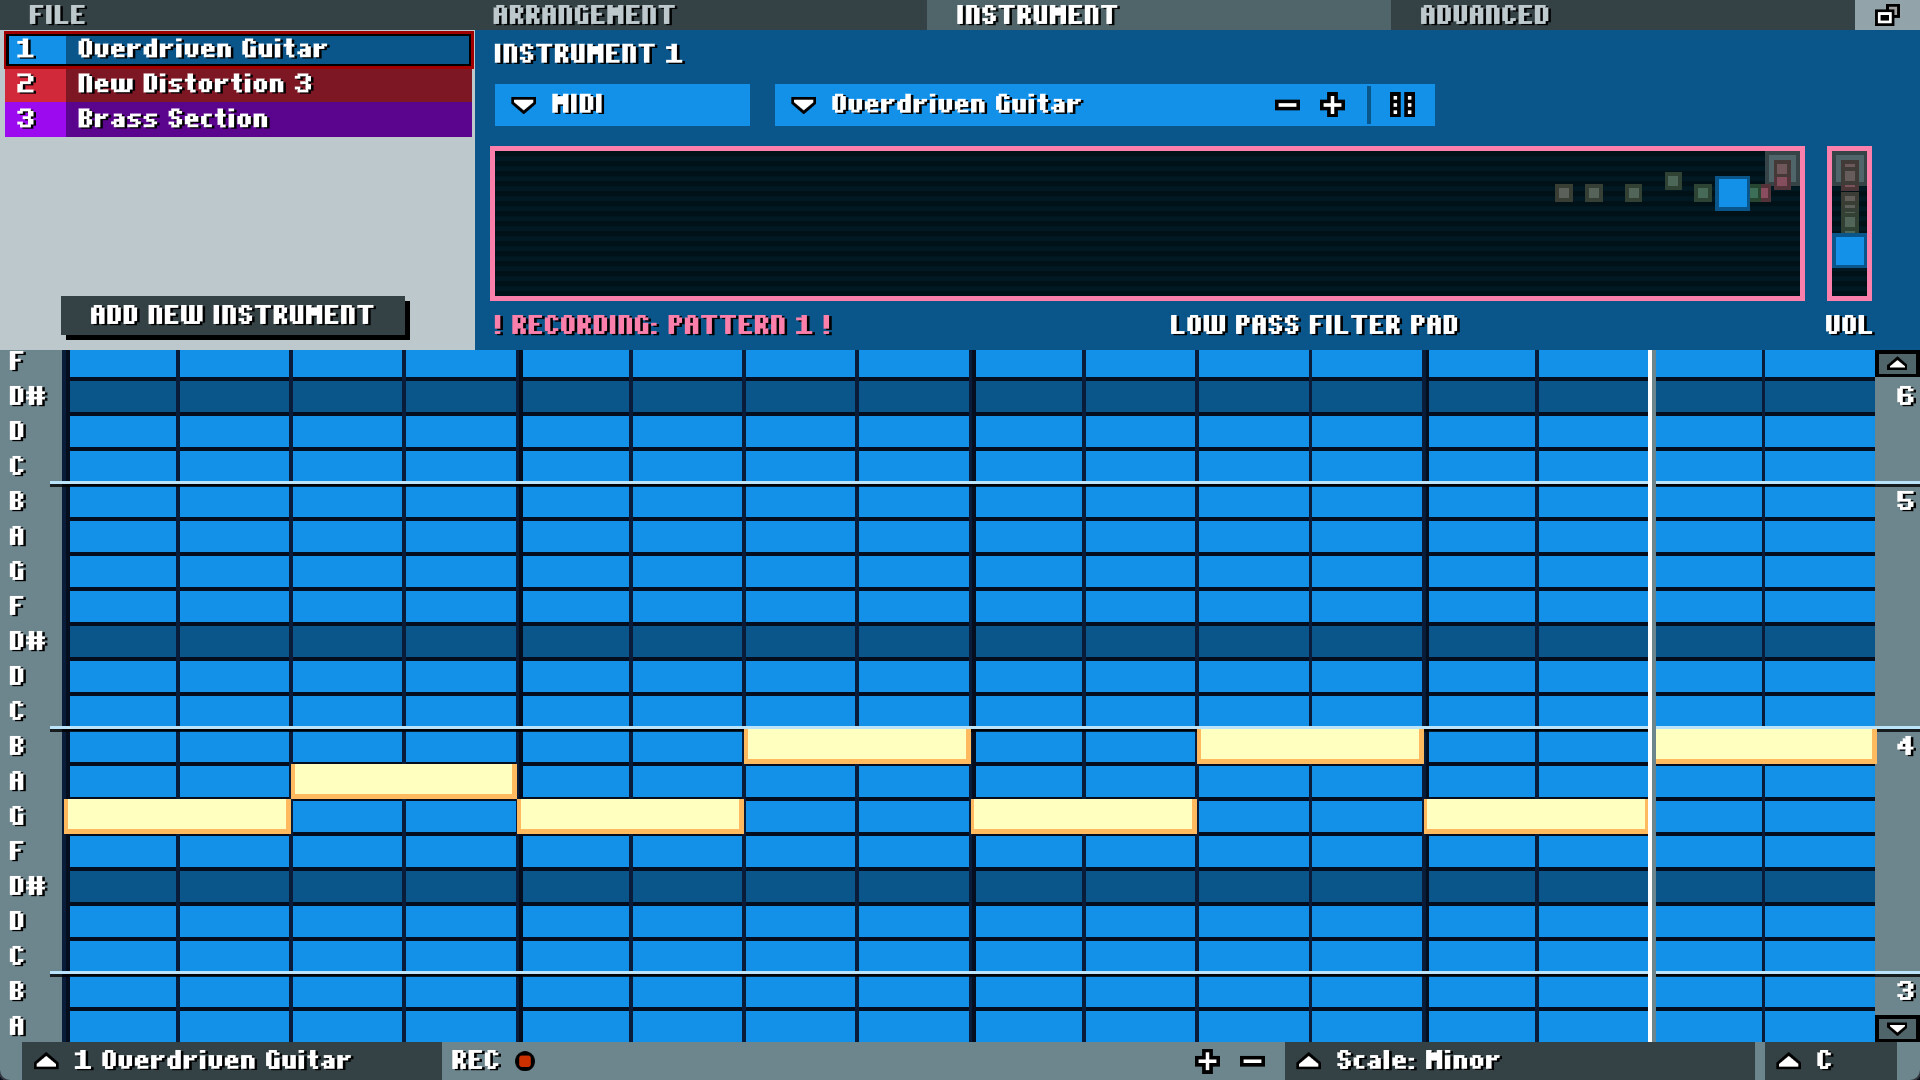Screen dimensions: 1920x1080
Task: Open the pad grid layout icon
Action: tap(1402, 104)
